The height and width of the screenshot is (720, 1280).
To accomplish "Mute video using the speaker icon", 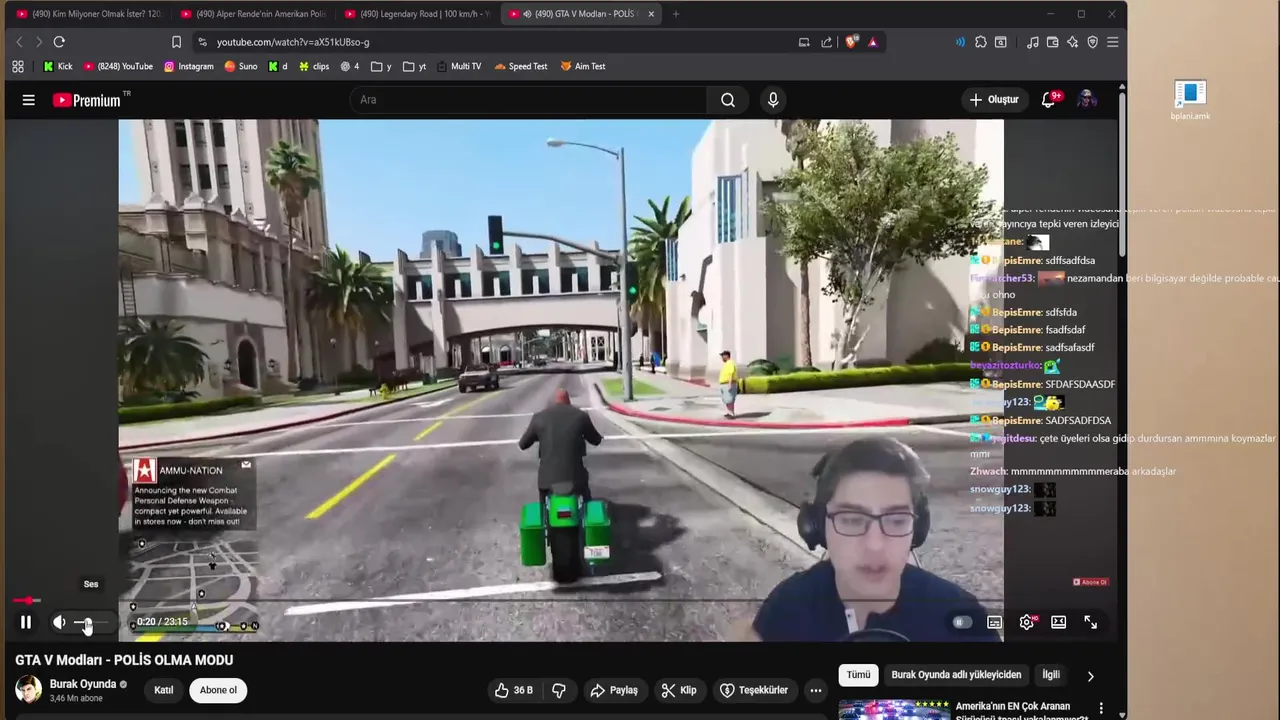I will click(59, 622).
